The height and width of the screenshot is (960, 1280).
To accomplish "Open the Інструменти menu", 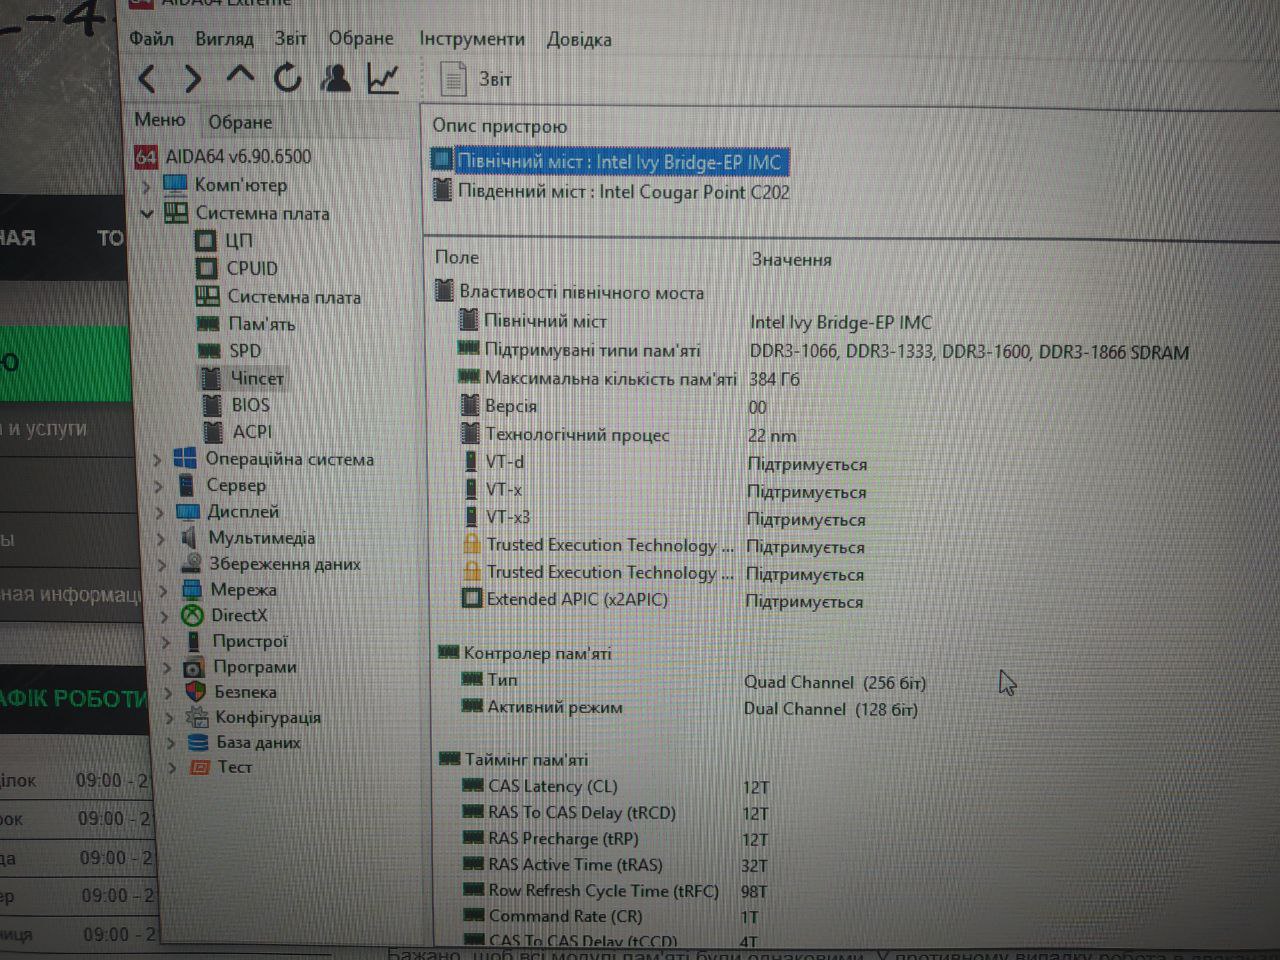I will click(472, 39).
